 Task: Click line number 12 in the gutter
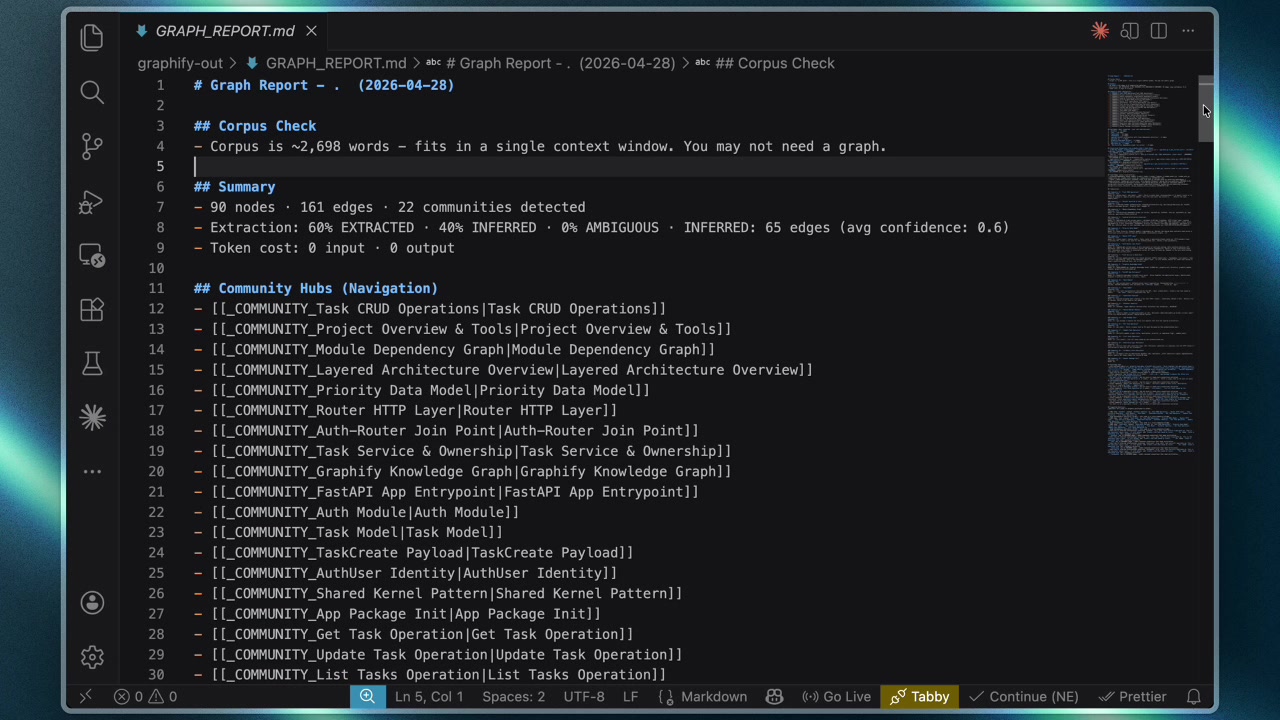pyautogui.click(x=156, y=309)
